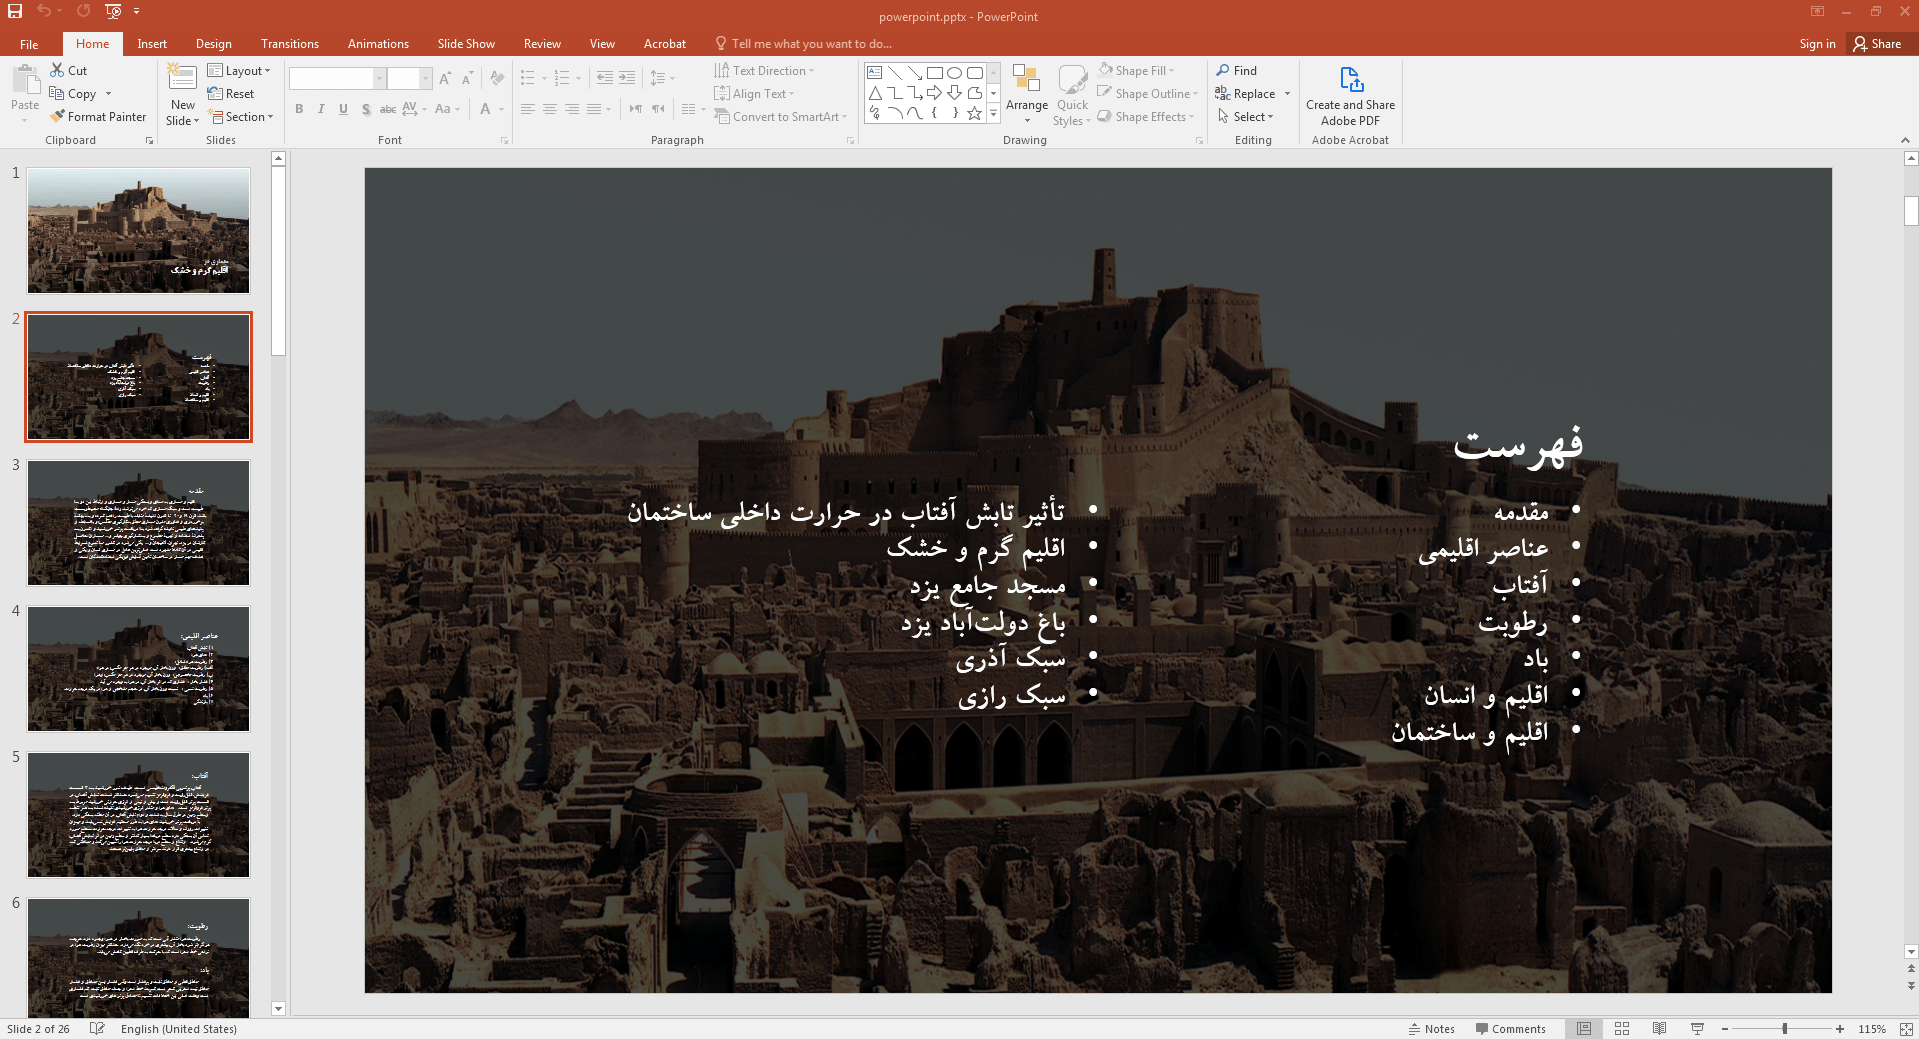Click the New Slide icon
1919x1039 pixels.
(x=182, y=80)
